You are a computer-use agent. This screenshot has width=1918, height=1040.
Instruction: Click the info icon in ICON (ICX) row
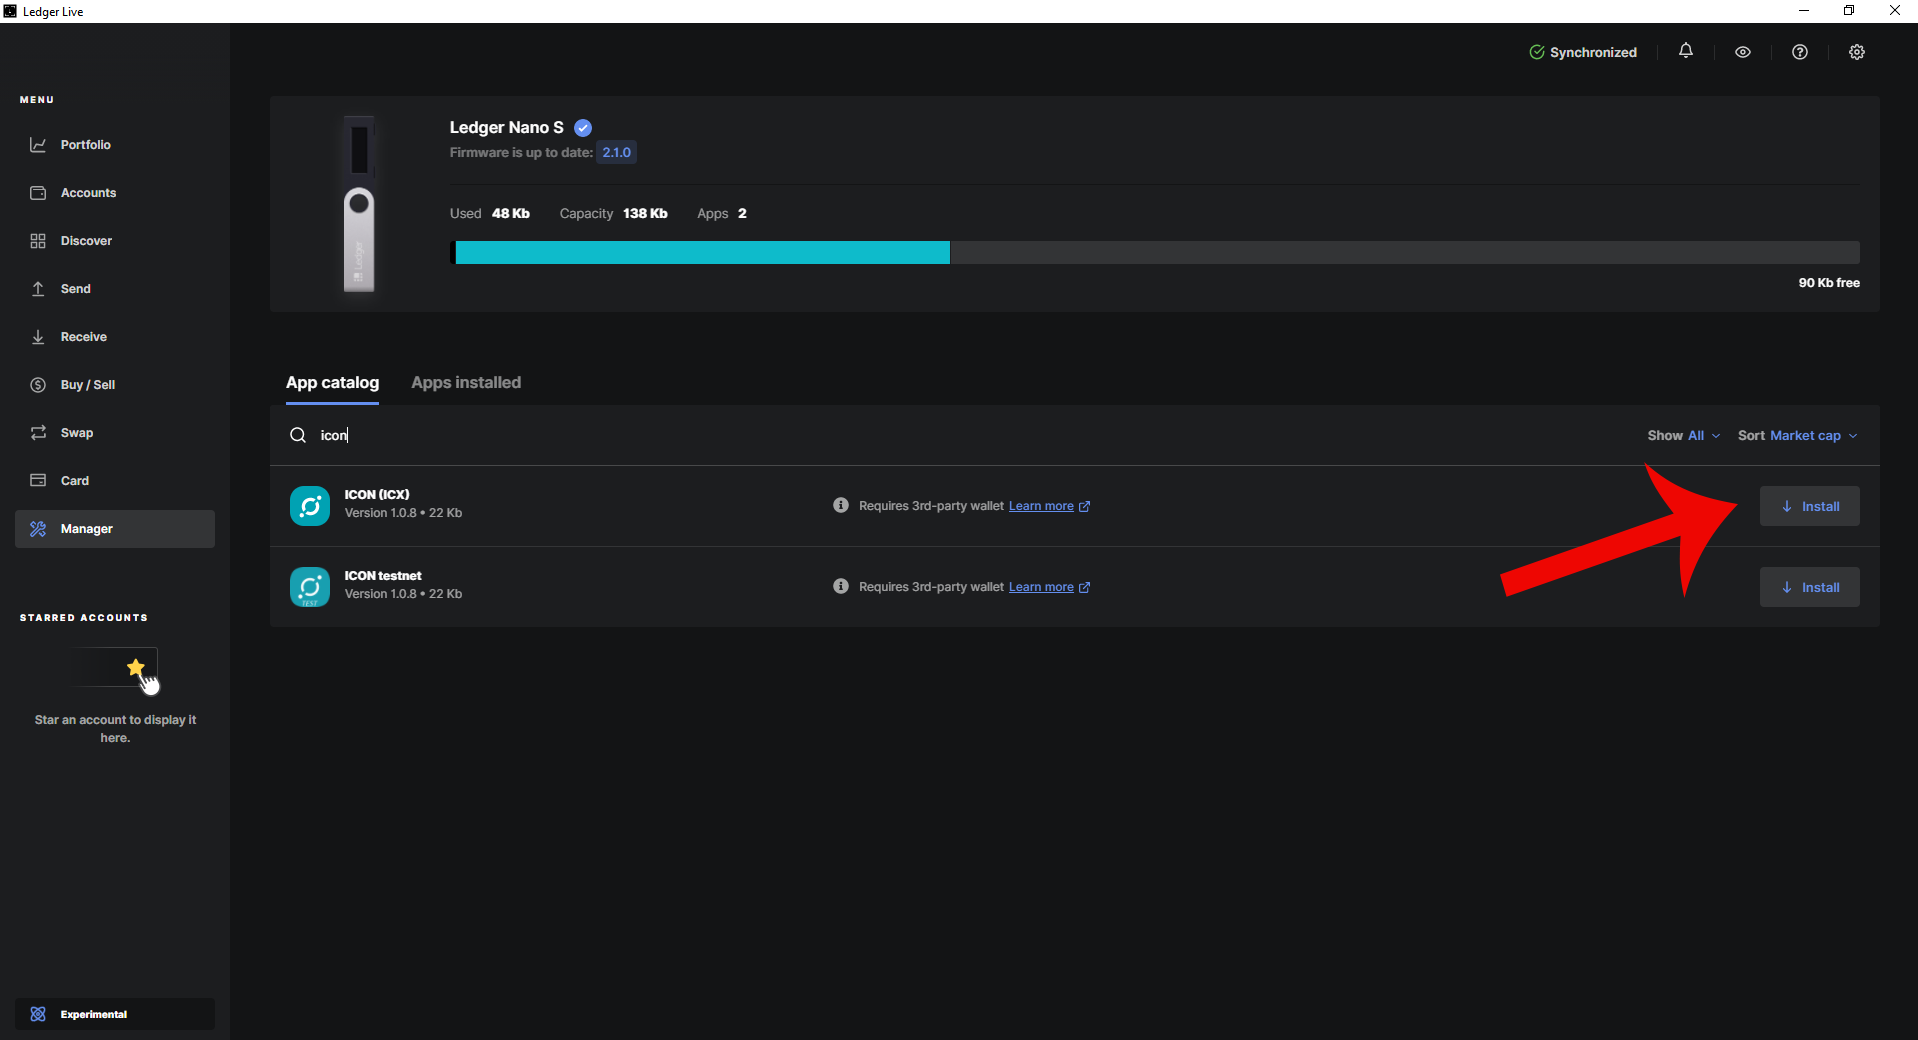pos(841,505)
